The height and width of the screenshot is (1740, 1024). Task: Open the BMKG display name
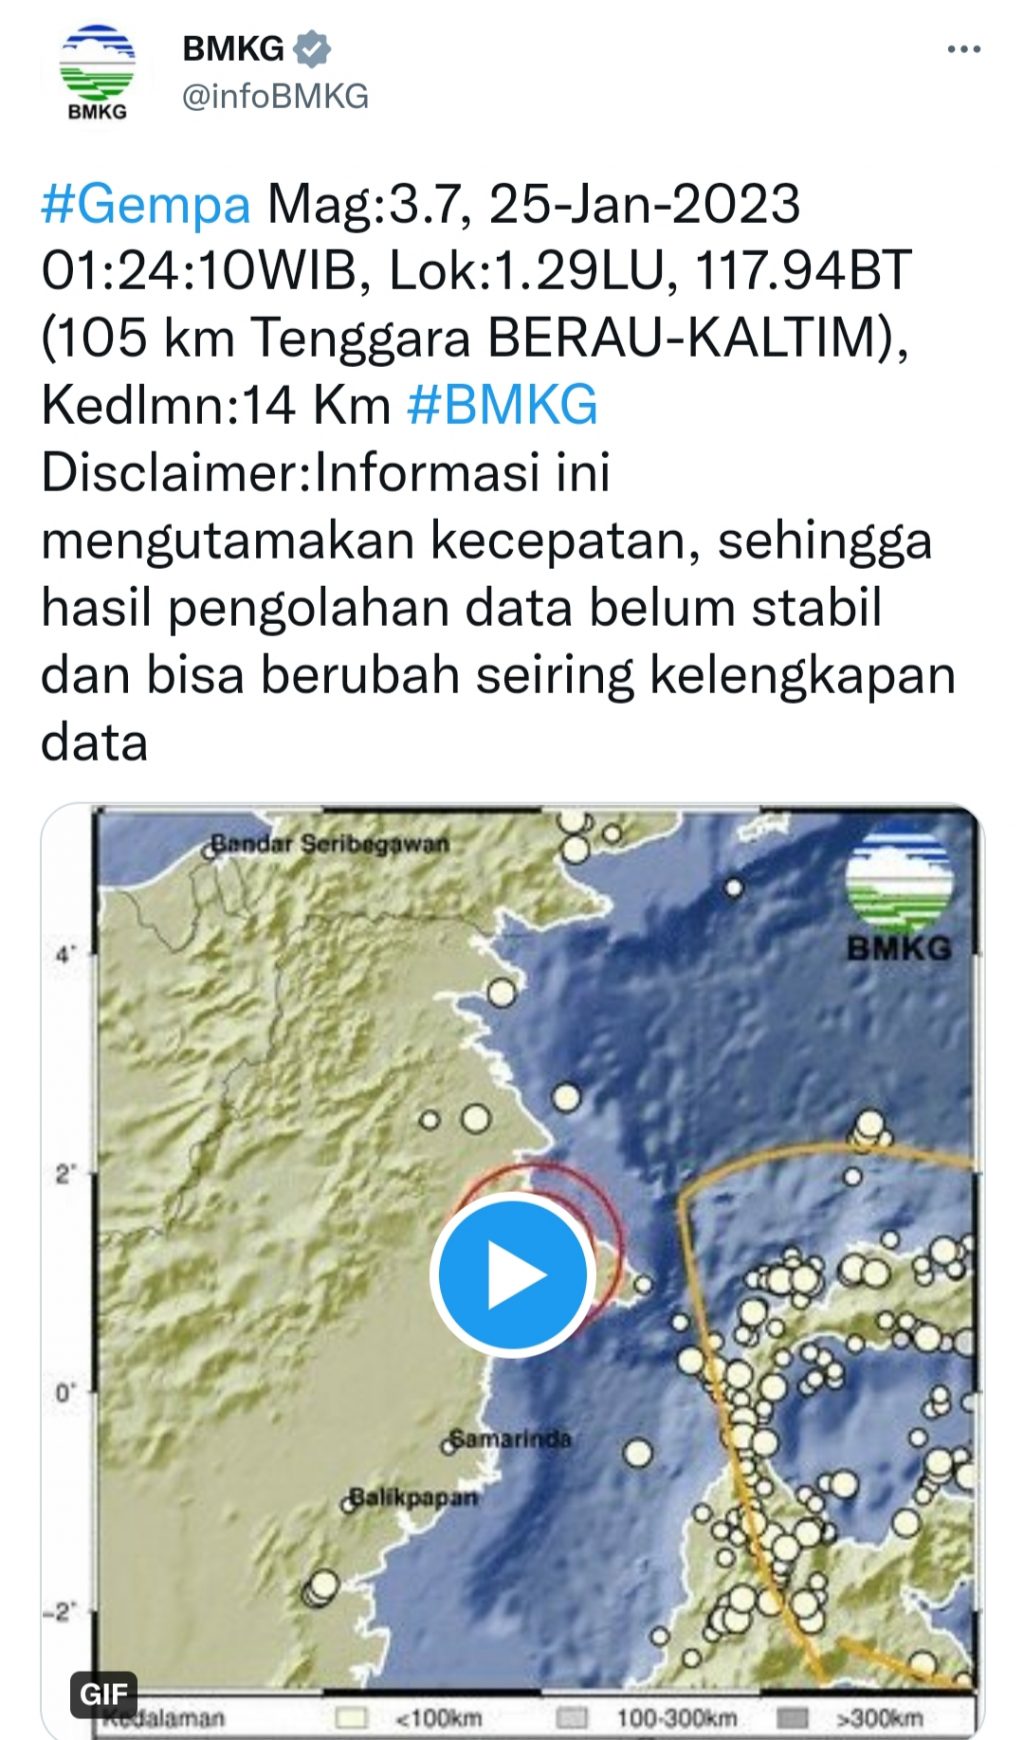[x=234, y=47]
